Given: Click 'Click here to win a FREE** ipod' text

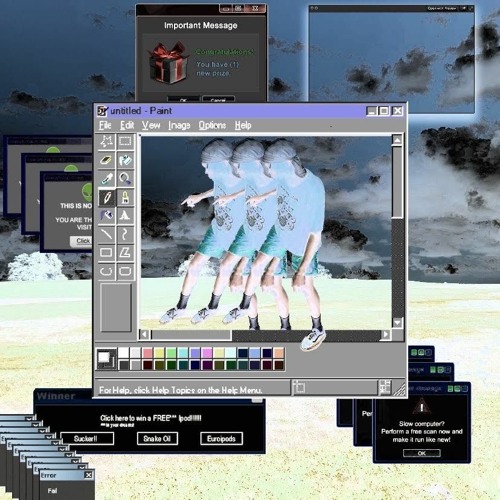Looking at the screenshot, I should (151, 418).
